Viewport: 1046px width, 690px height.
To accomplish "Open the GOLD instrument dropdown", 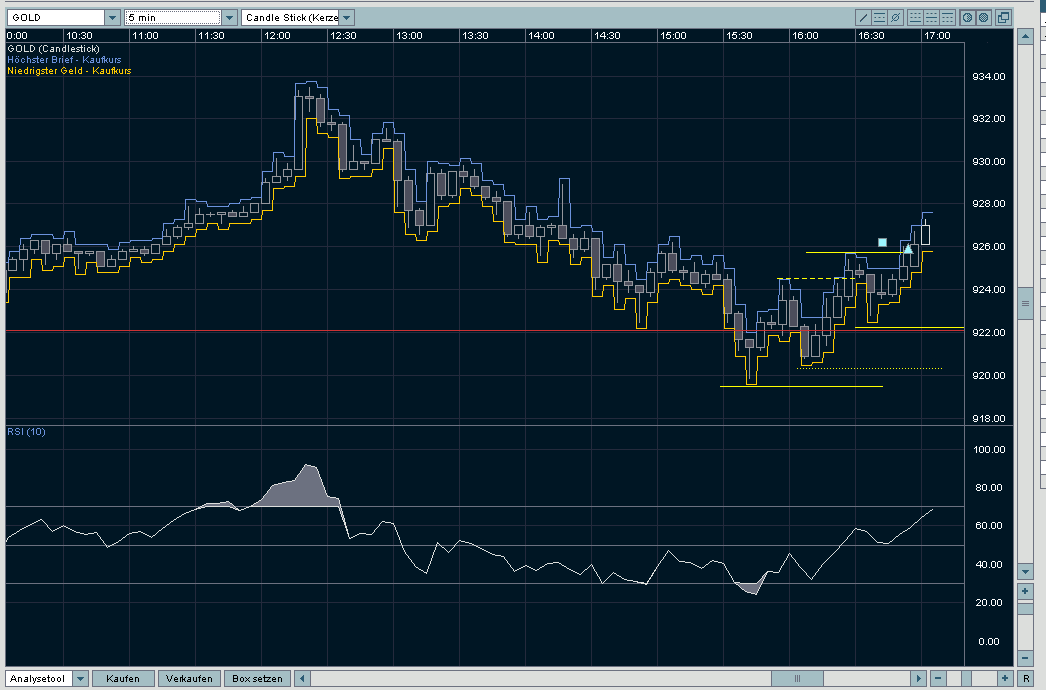I will pos(111,18).
